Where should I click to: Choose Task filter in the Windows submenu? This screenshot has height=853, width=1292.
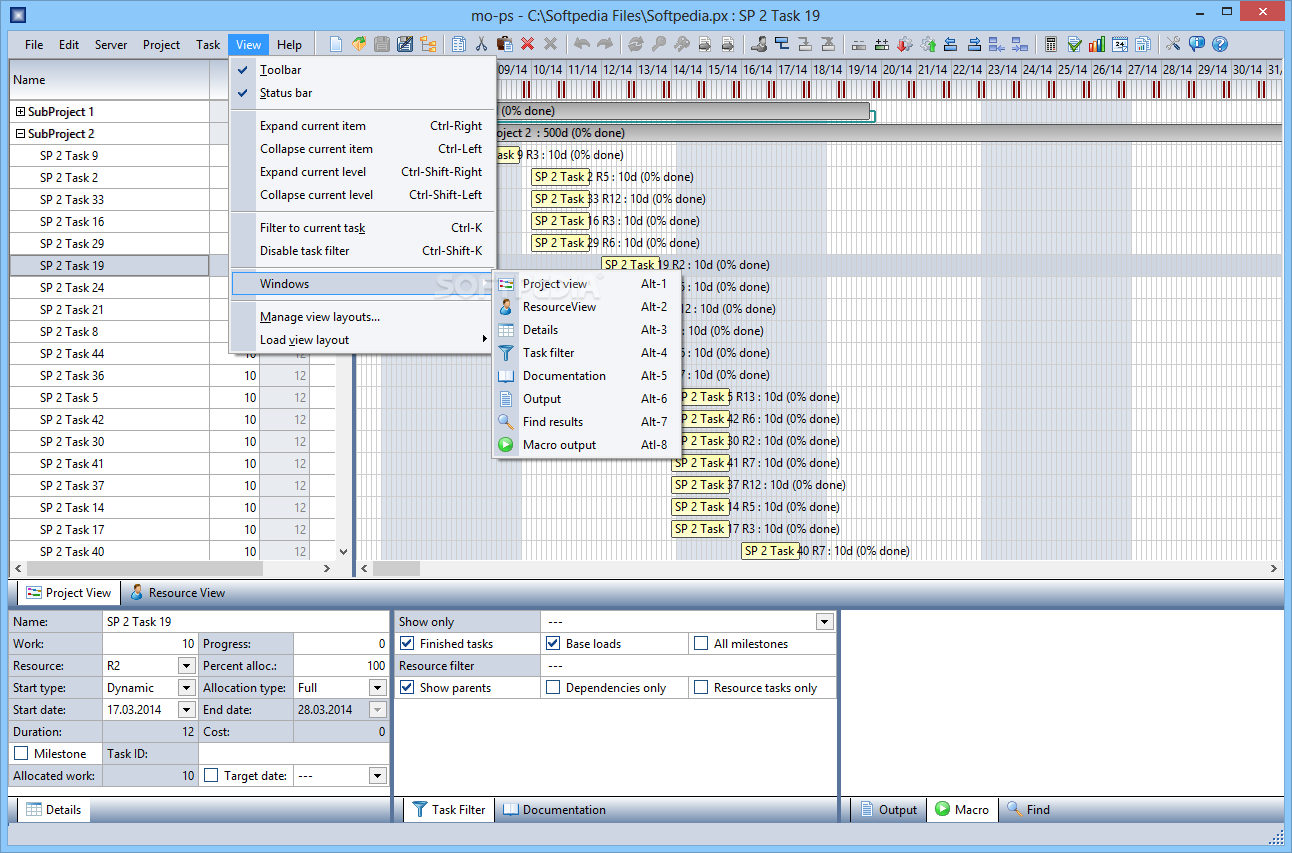pos(586,353)
